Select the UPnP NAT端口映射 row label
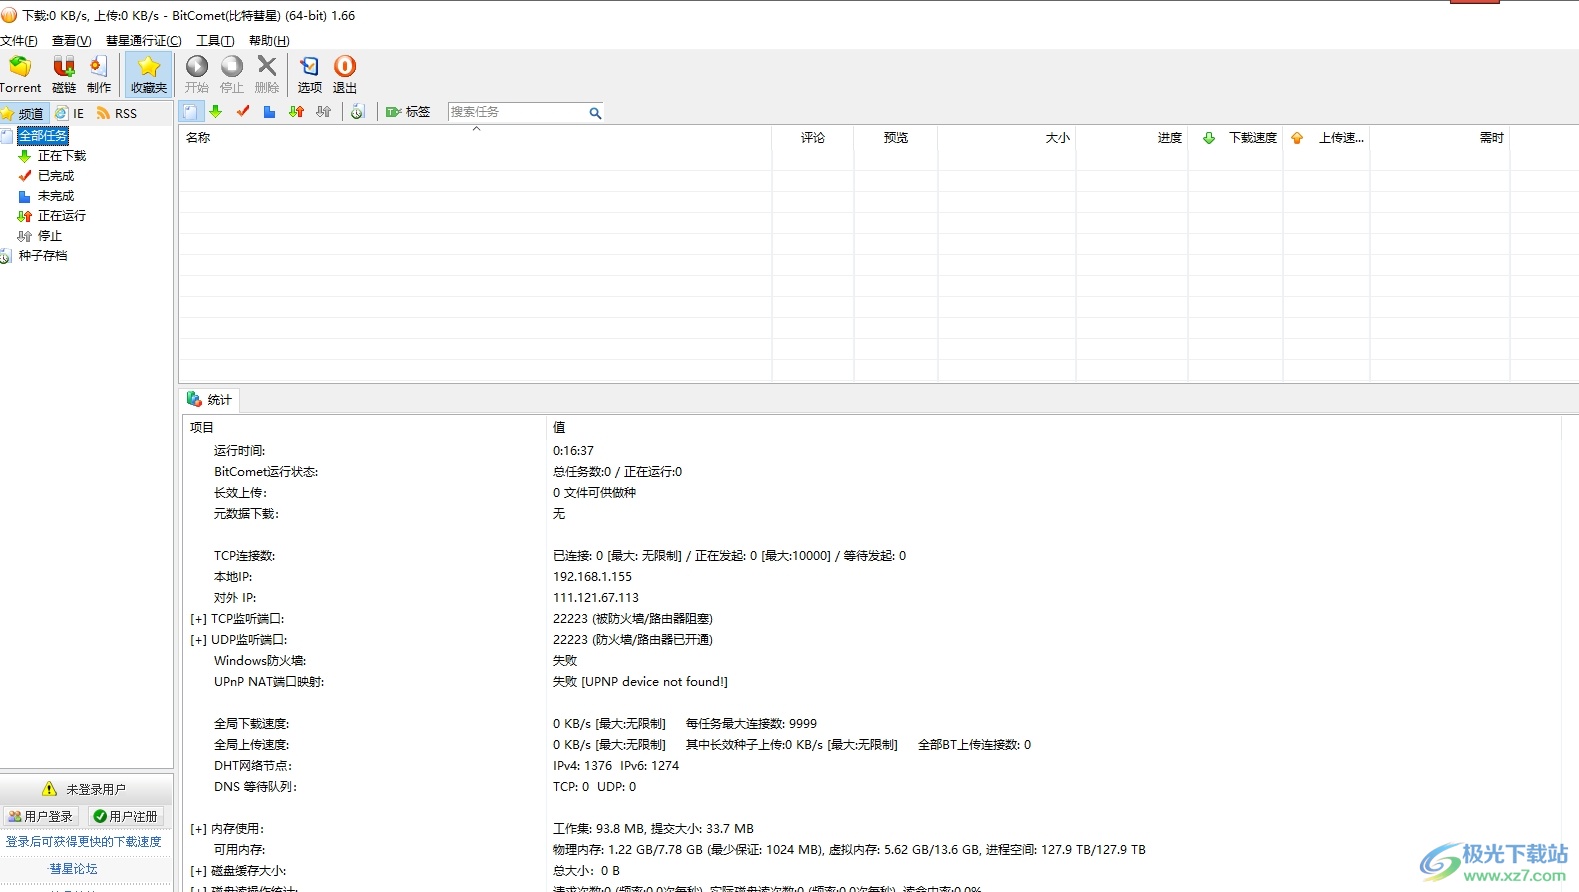This screenshot has width=1579, height=892. (x=269, y=682)
